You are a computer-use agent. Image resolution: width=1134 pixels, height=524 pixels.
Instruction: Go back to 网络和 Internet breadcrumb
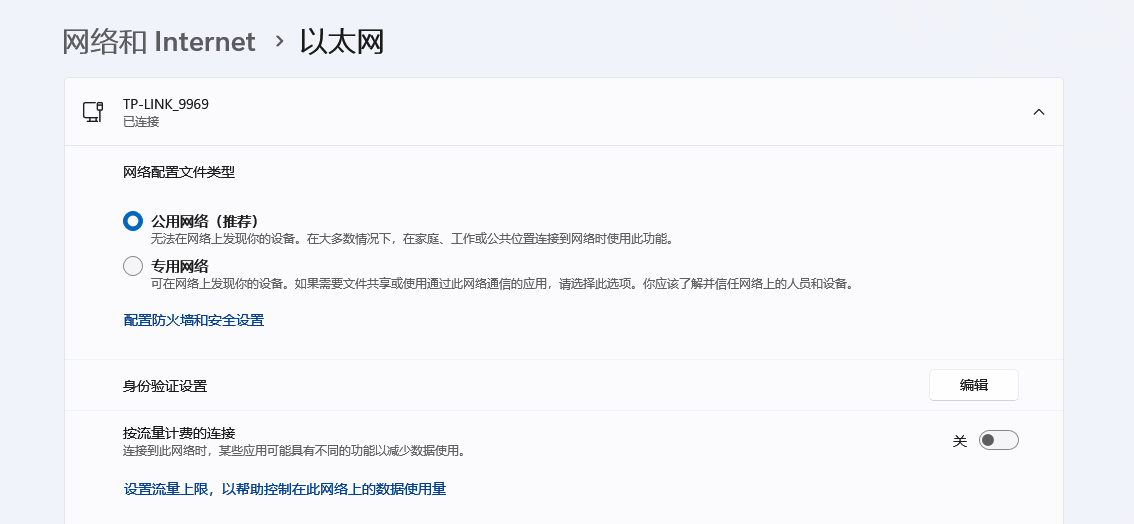coord(159,42)
